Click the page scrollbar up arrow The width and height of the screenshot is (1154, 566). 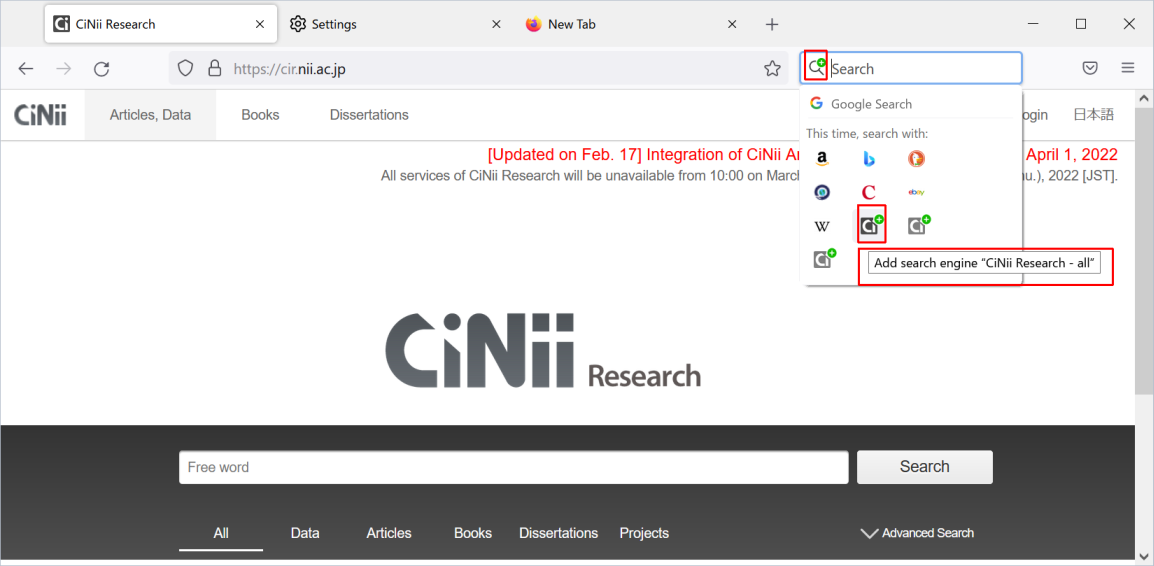[x=1143, y=98]
